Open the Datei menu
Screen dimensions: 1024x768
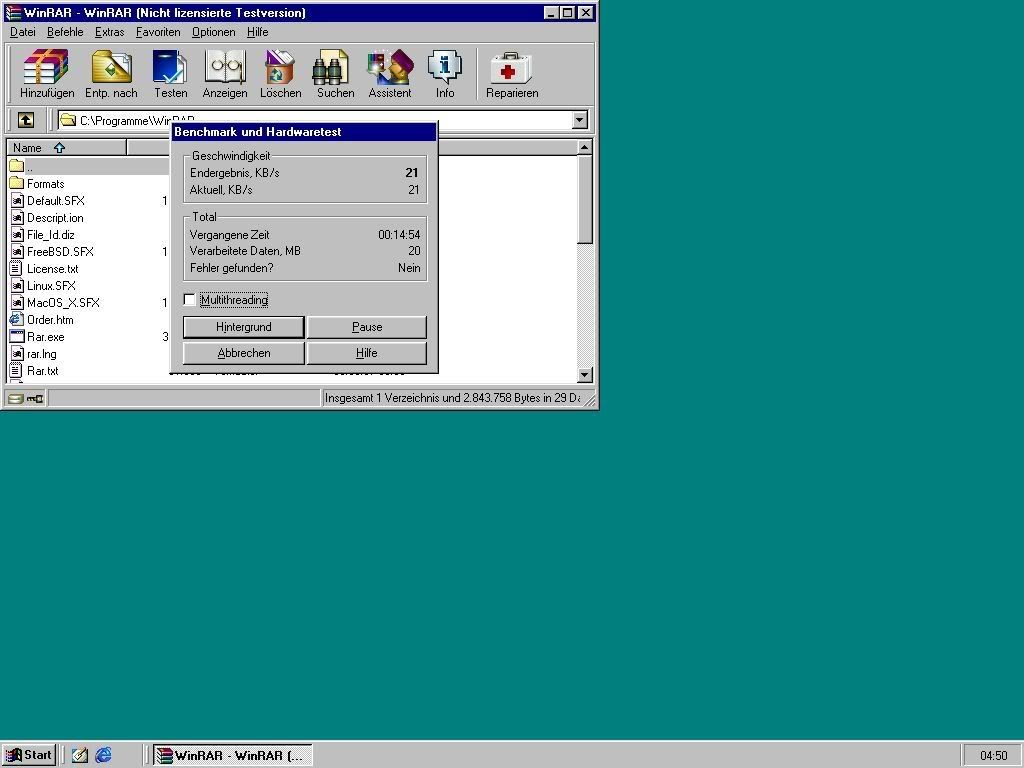pyautogui.click(x=23, y=32)
